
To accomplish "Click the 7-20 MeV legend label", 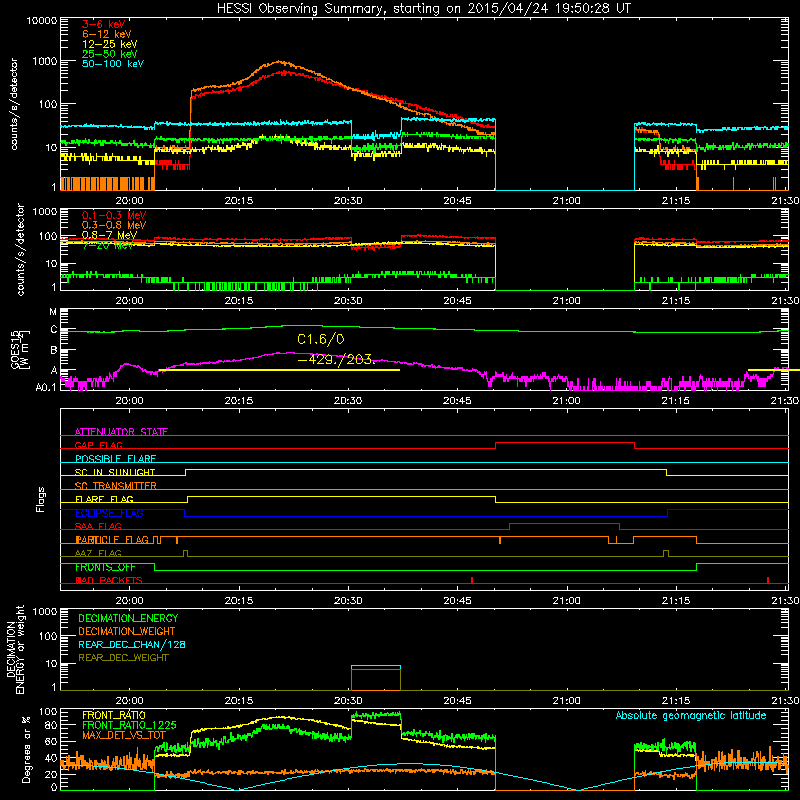I will tap(108, 245).
